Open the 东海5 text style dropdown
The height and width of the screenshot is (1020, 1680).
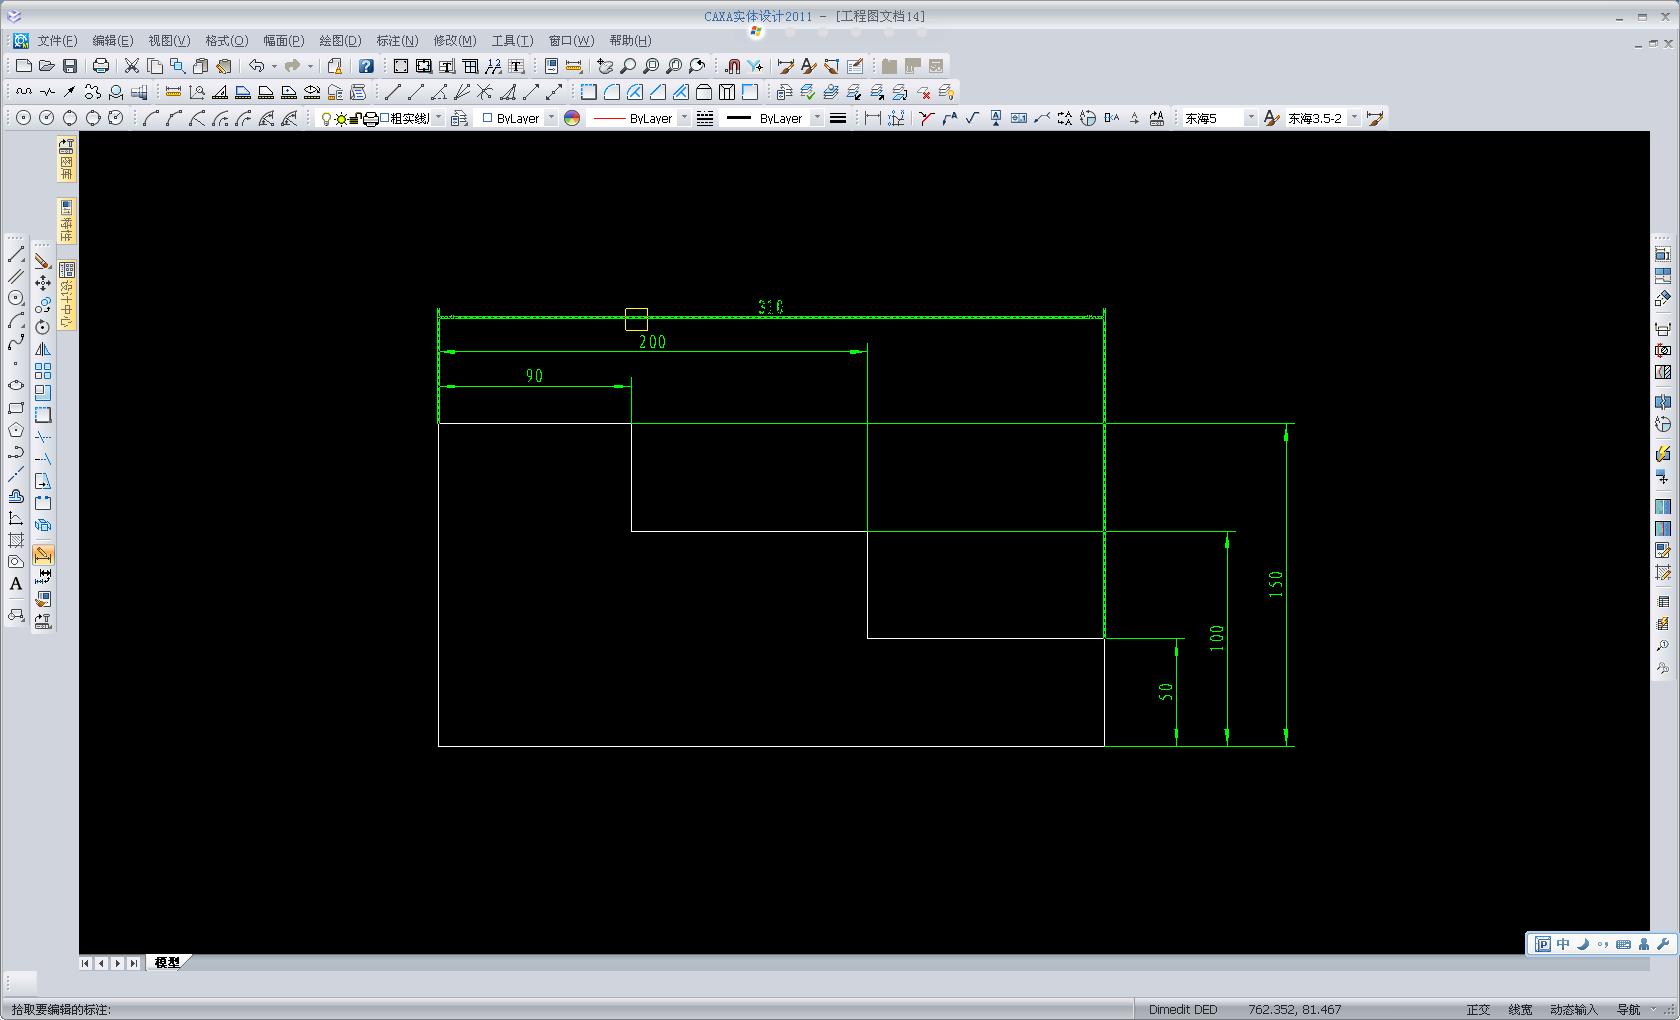(x=1250, y=118)
